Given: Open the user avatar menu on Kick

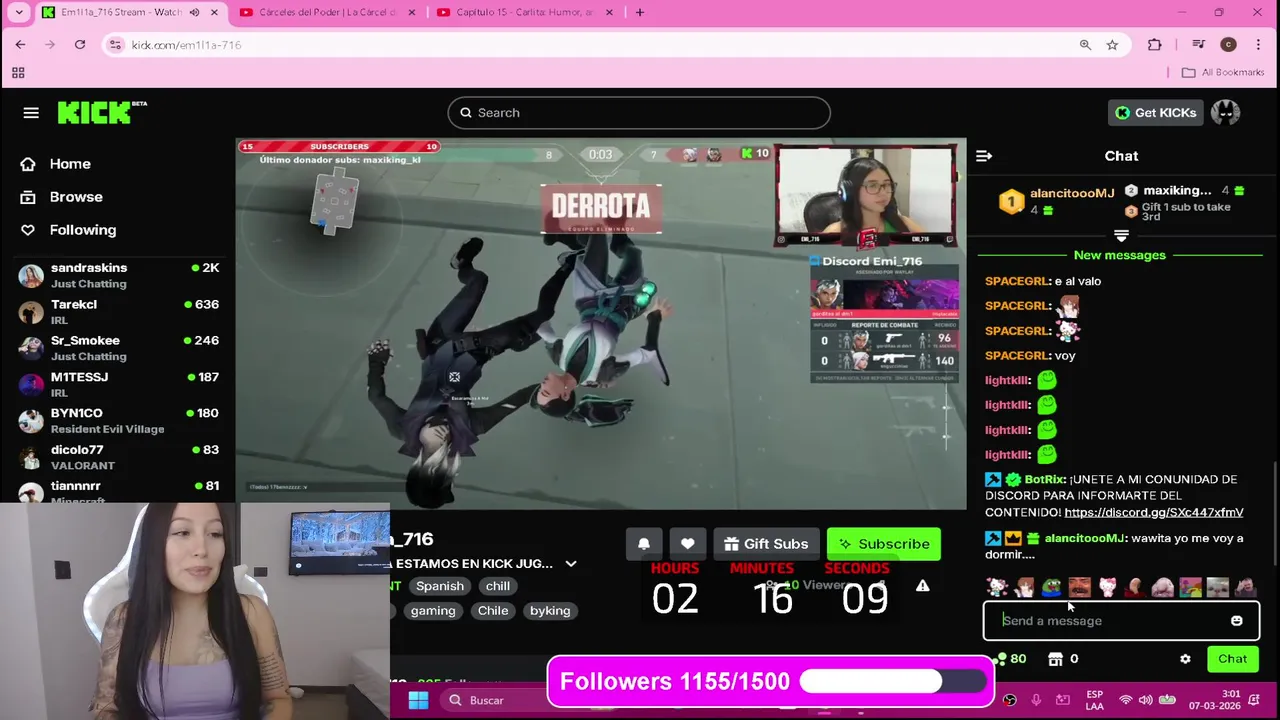Looking at the screenshot, I should pyautogui.click(x=1225, y=113).
